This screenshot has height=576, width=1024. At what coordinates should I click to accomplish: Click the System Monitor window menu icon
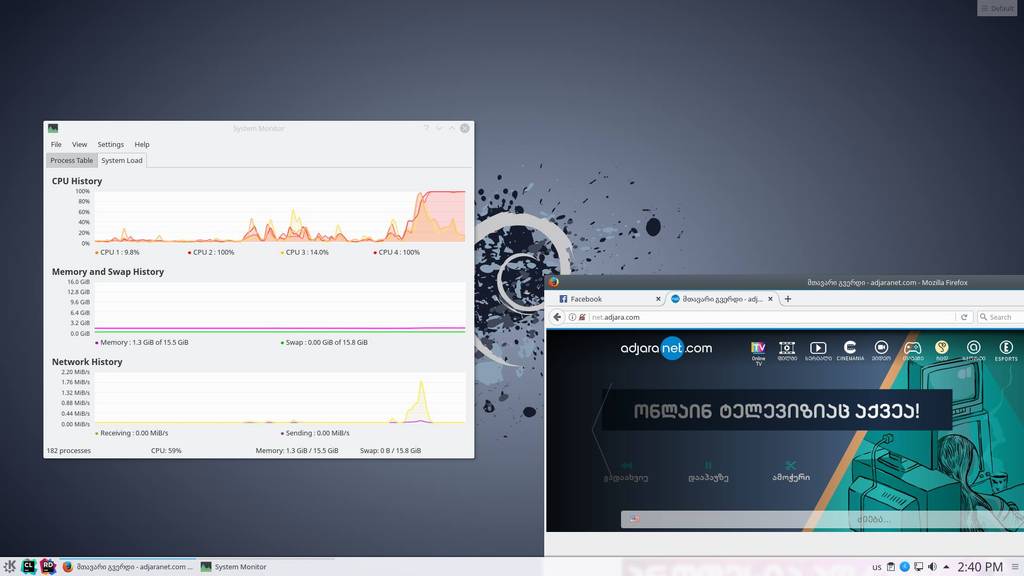[x=53, y=129]
